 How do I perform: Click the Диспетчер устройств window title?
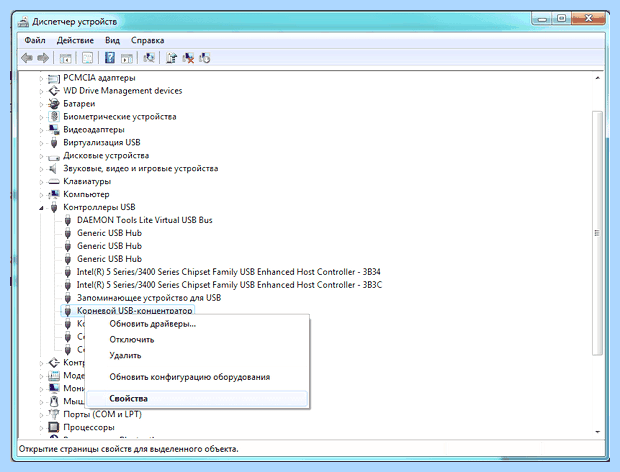tap(74, 22)
